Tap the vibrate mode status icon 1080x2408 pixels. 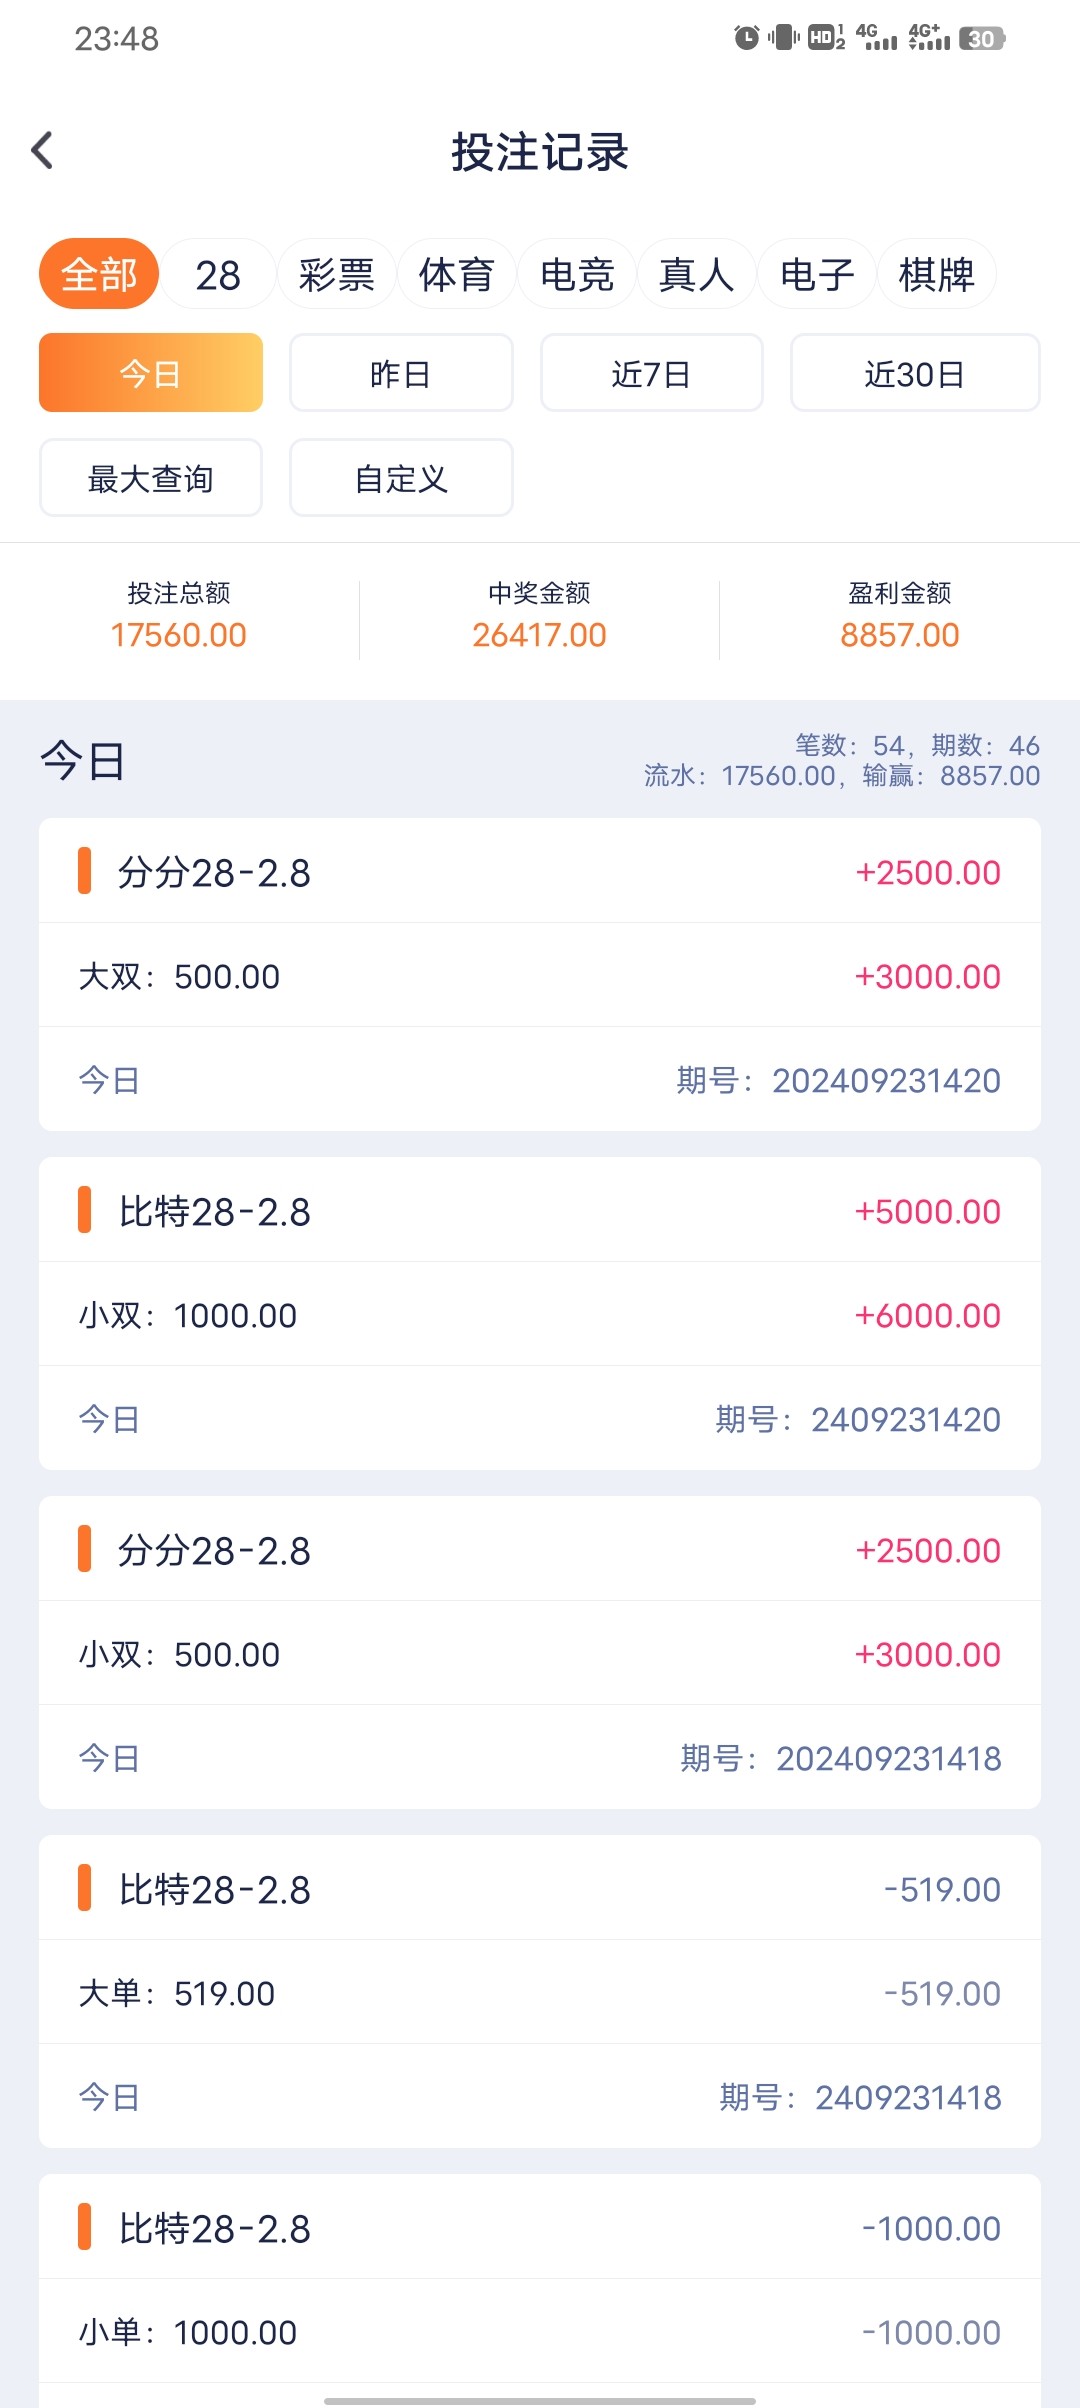point(783,38)
